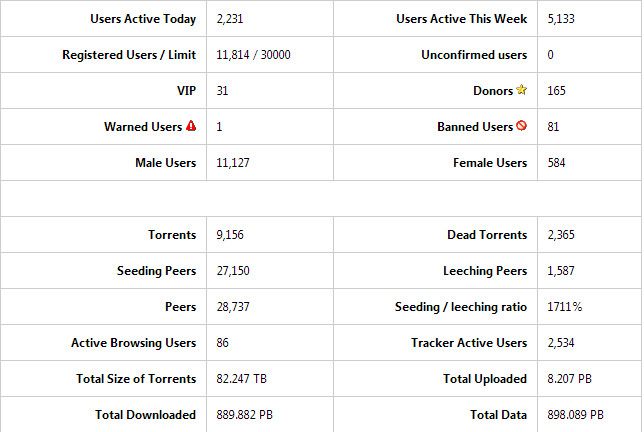Screen dimensions: 644x432
Task: Select the Users Active Today label
Action: (143, 19)
